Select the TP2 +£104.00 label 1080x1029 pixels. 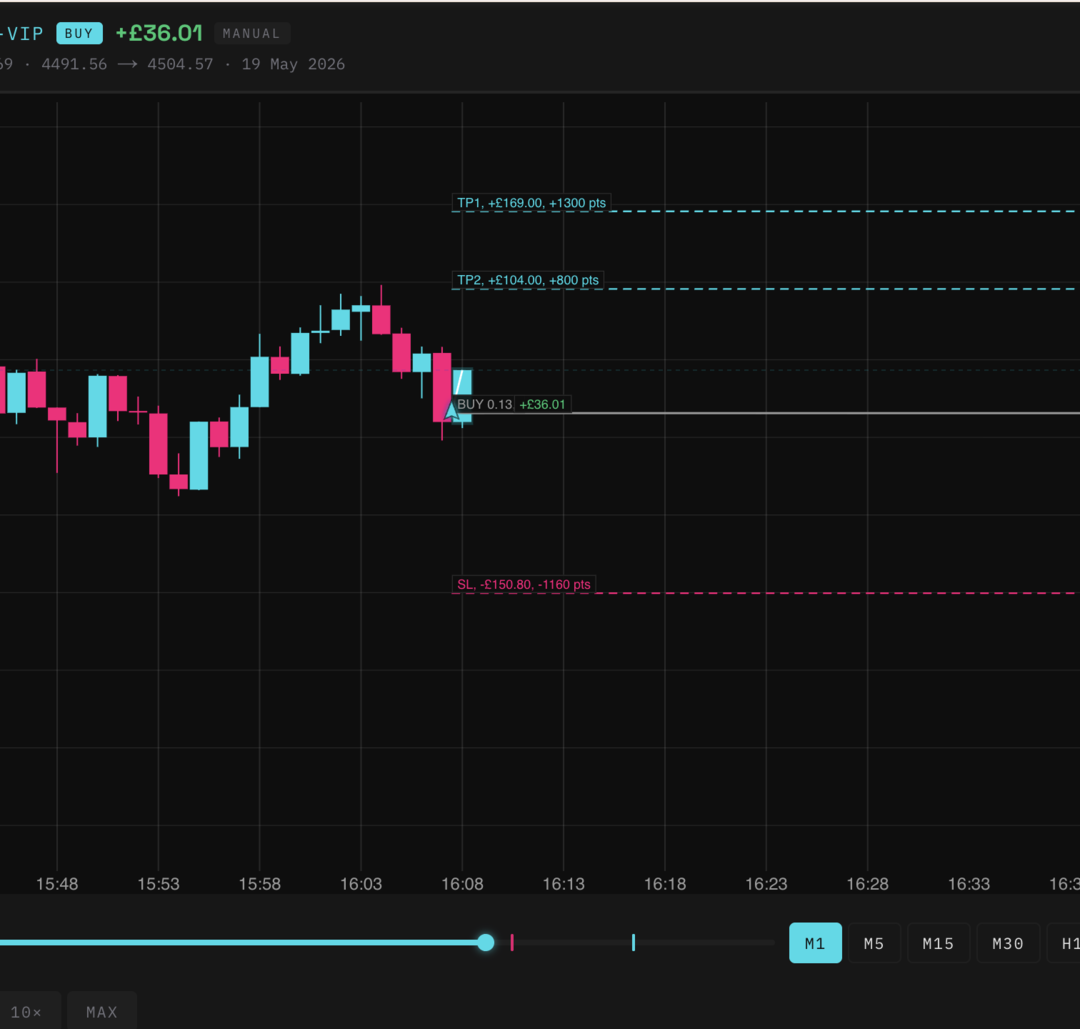(528, 280)
